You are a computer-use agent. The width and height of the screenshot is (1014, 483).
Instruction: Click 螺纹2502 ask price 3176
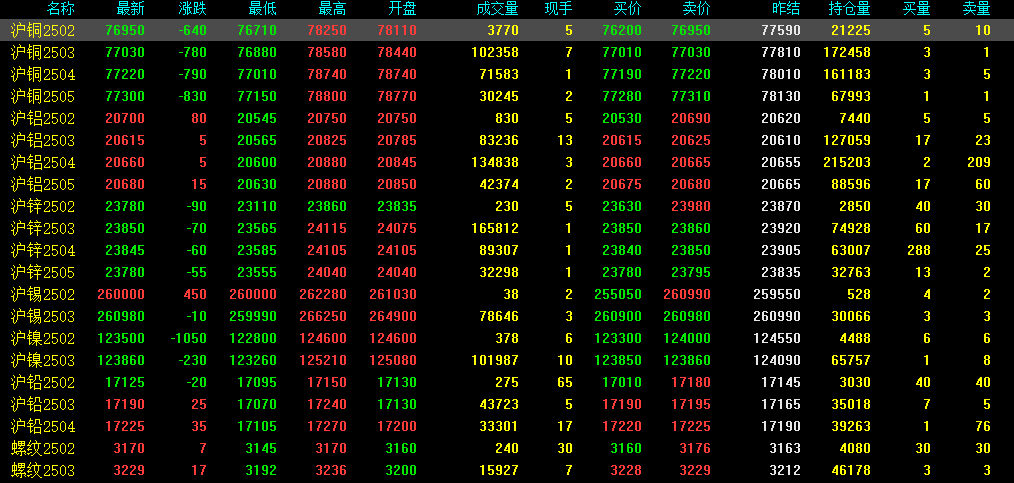click(695, 448)
